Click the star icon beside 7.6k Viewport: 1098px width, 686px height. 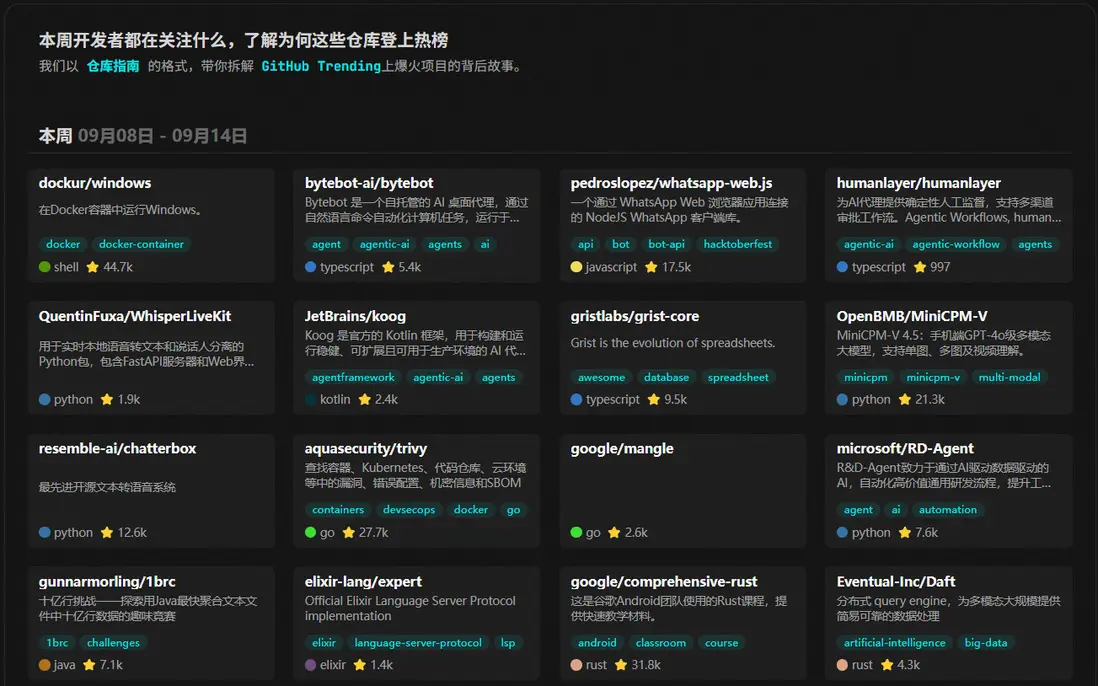[905, 532]
